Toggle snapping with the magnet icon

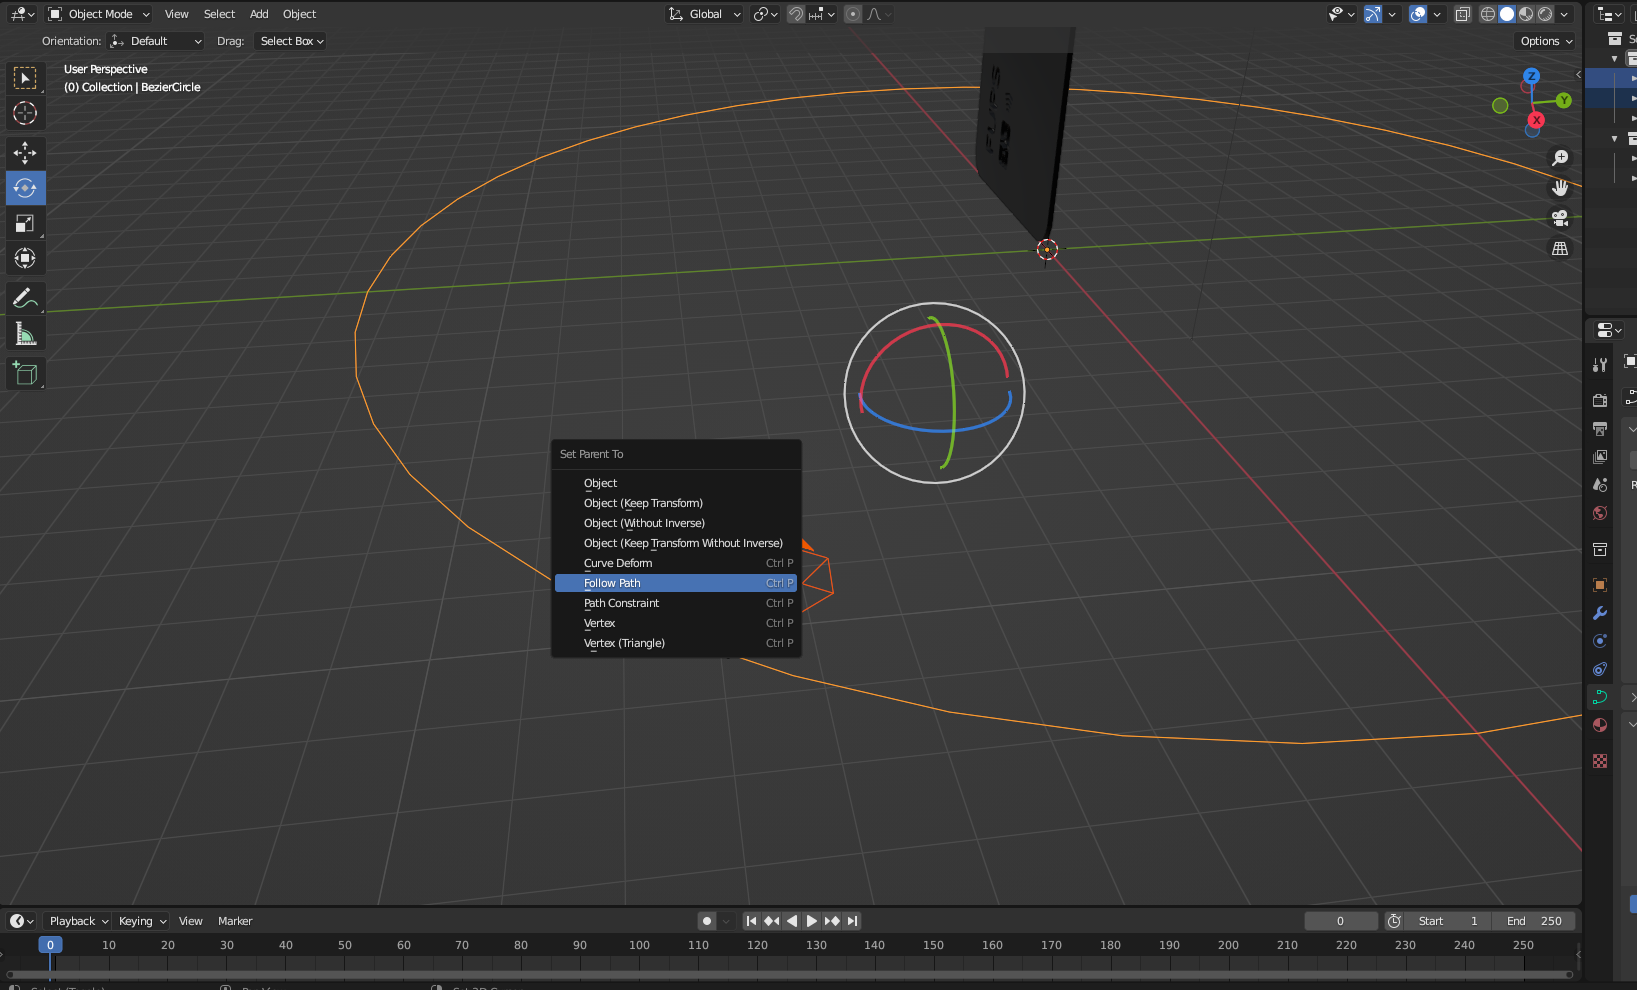tap(796, 14)
